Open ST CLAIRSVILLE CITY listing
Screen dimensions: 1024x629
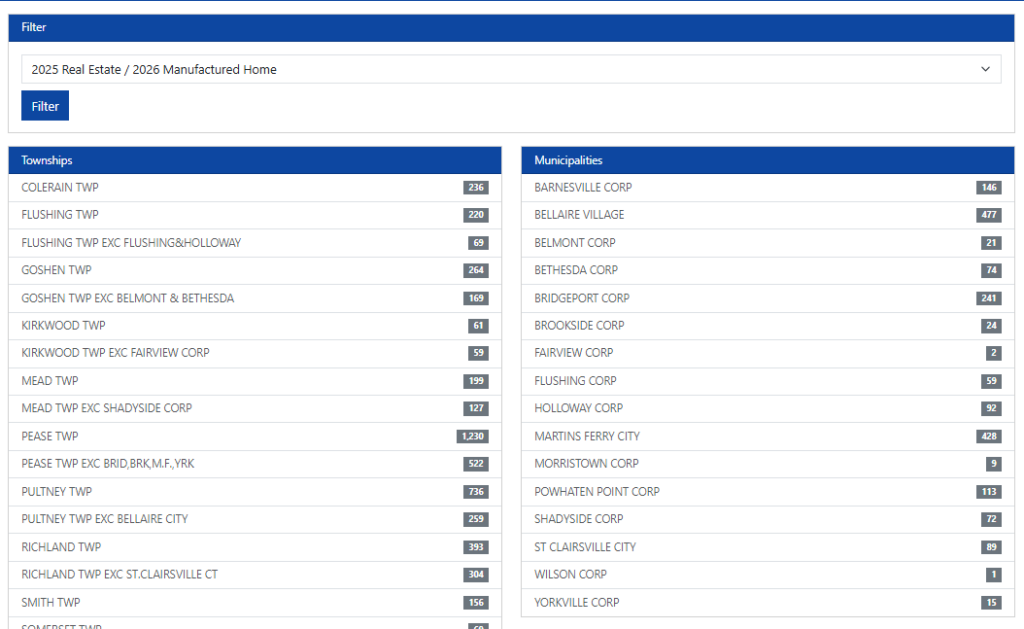click(x=585, y=547)
